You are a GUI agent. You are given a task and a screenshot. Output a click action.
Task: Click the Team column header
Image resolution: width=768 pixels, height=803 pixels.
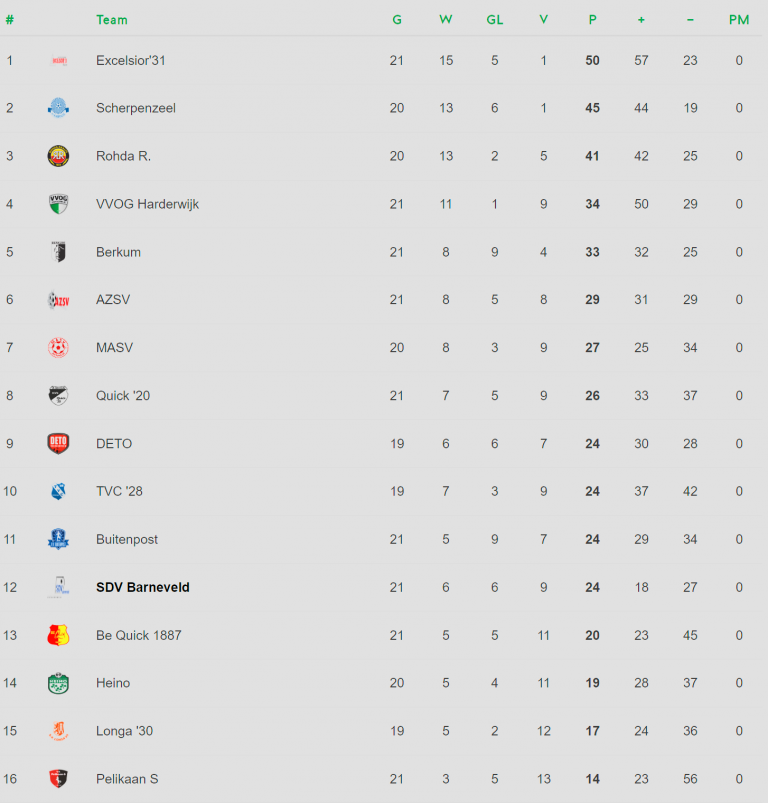pyautogui.click(x=112, y=20)
